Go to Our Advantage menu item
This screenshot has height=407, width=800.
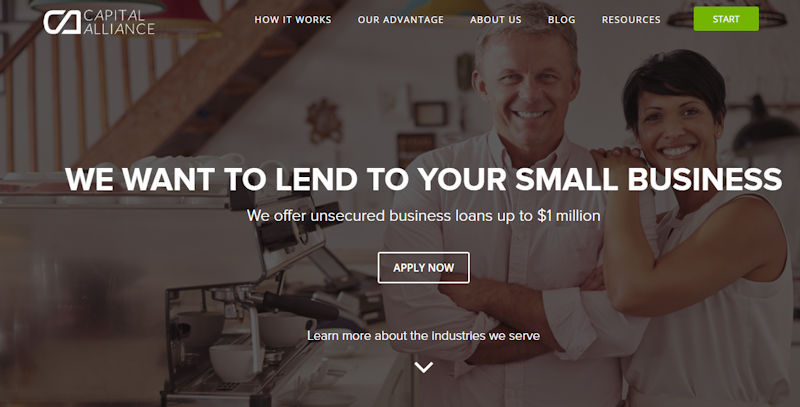[401, 20]
